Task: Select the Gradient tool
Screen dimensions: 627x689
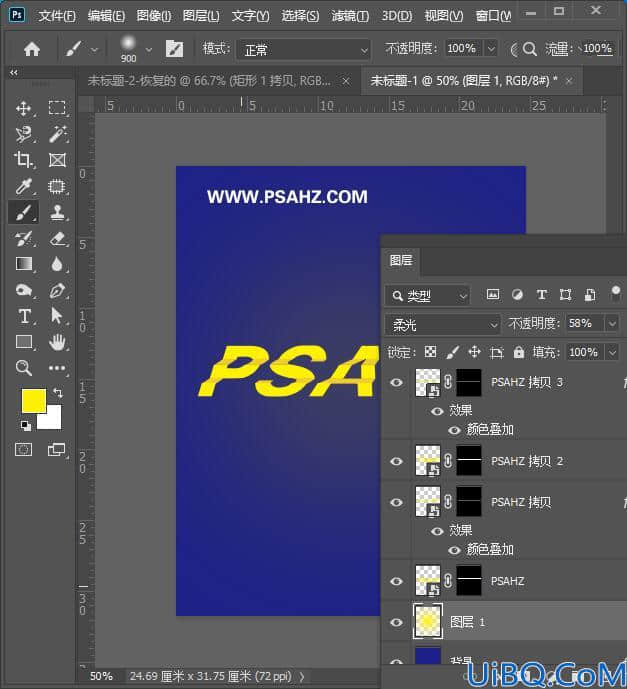Action: tap(23, 264)
